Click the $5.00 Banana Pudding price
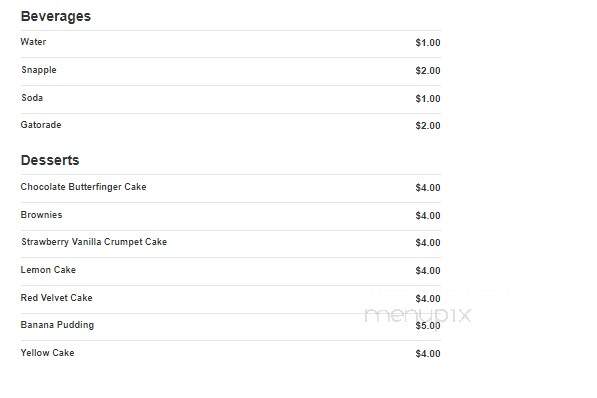The image size is (597, 398). [428, 326]
